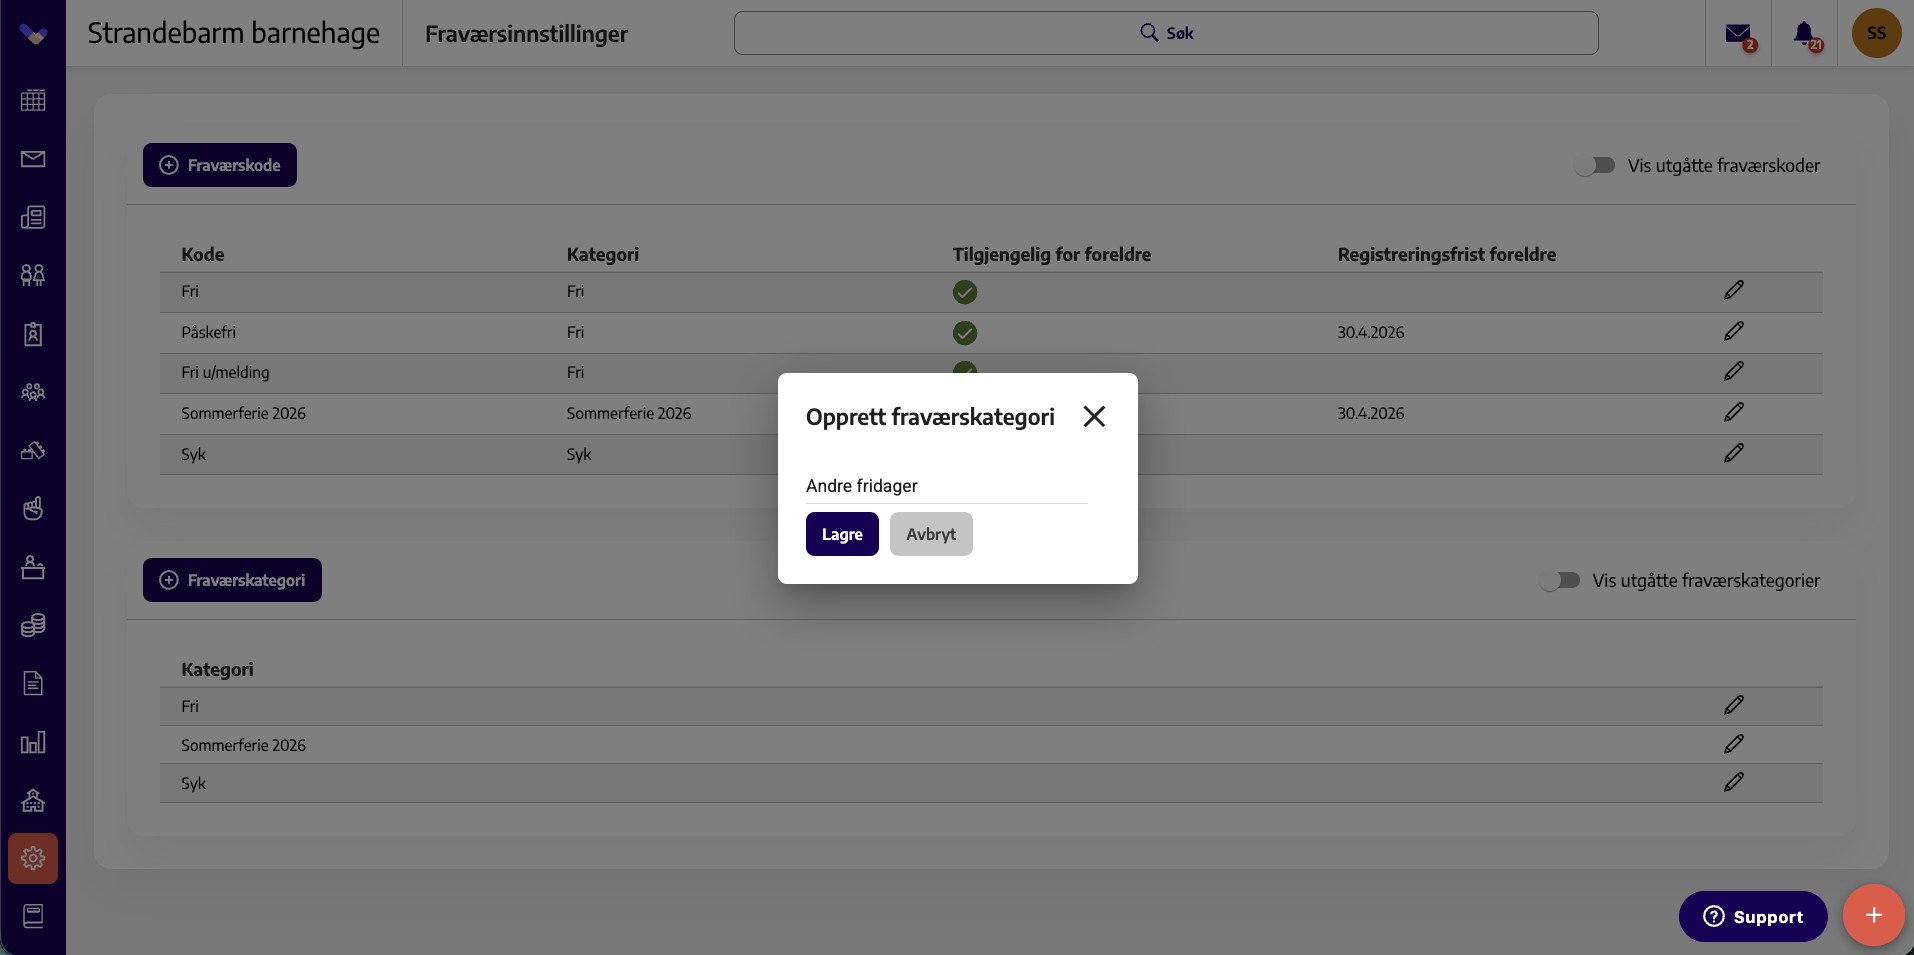Edit the Påskefri absence code

point(1734,331)
